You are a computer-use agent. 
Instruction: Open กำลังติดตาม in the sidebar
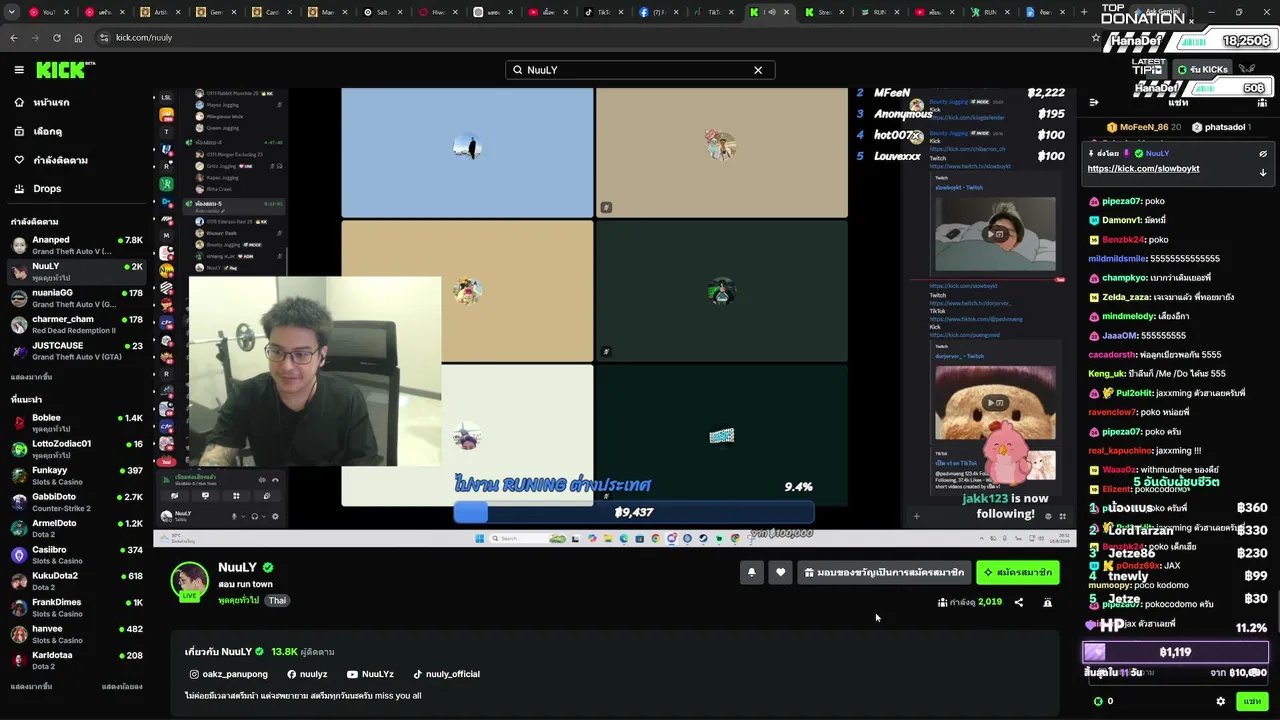76,160
